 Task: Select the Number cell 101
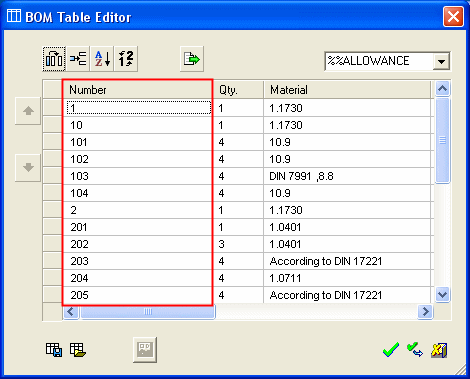click(x=137, y=142)
